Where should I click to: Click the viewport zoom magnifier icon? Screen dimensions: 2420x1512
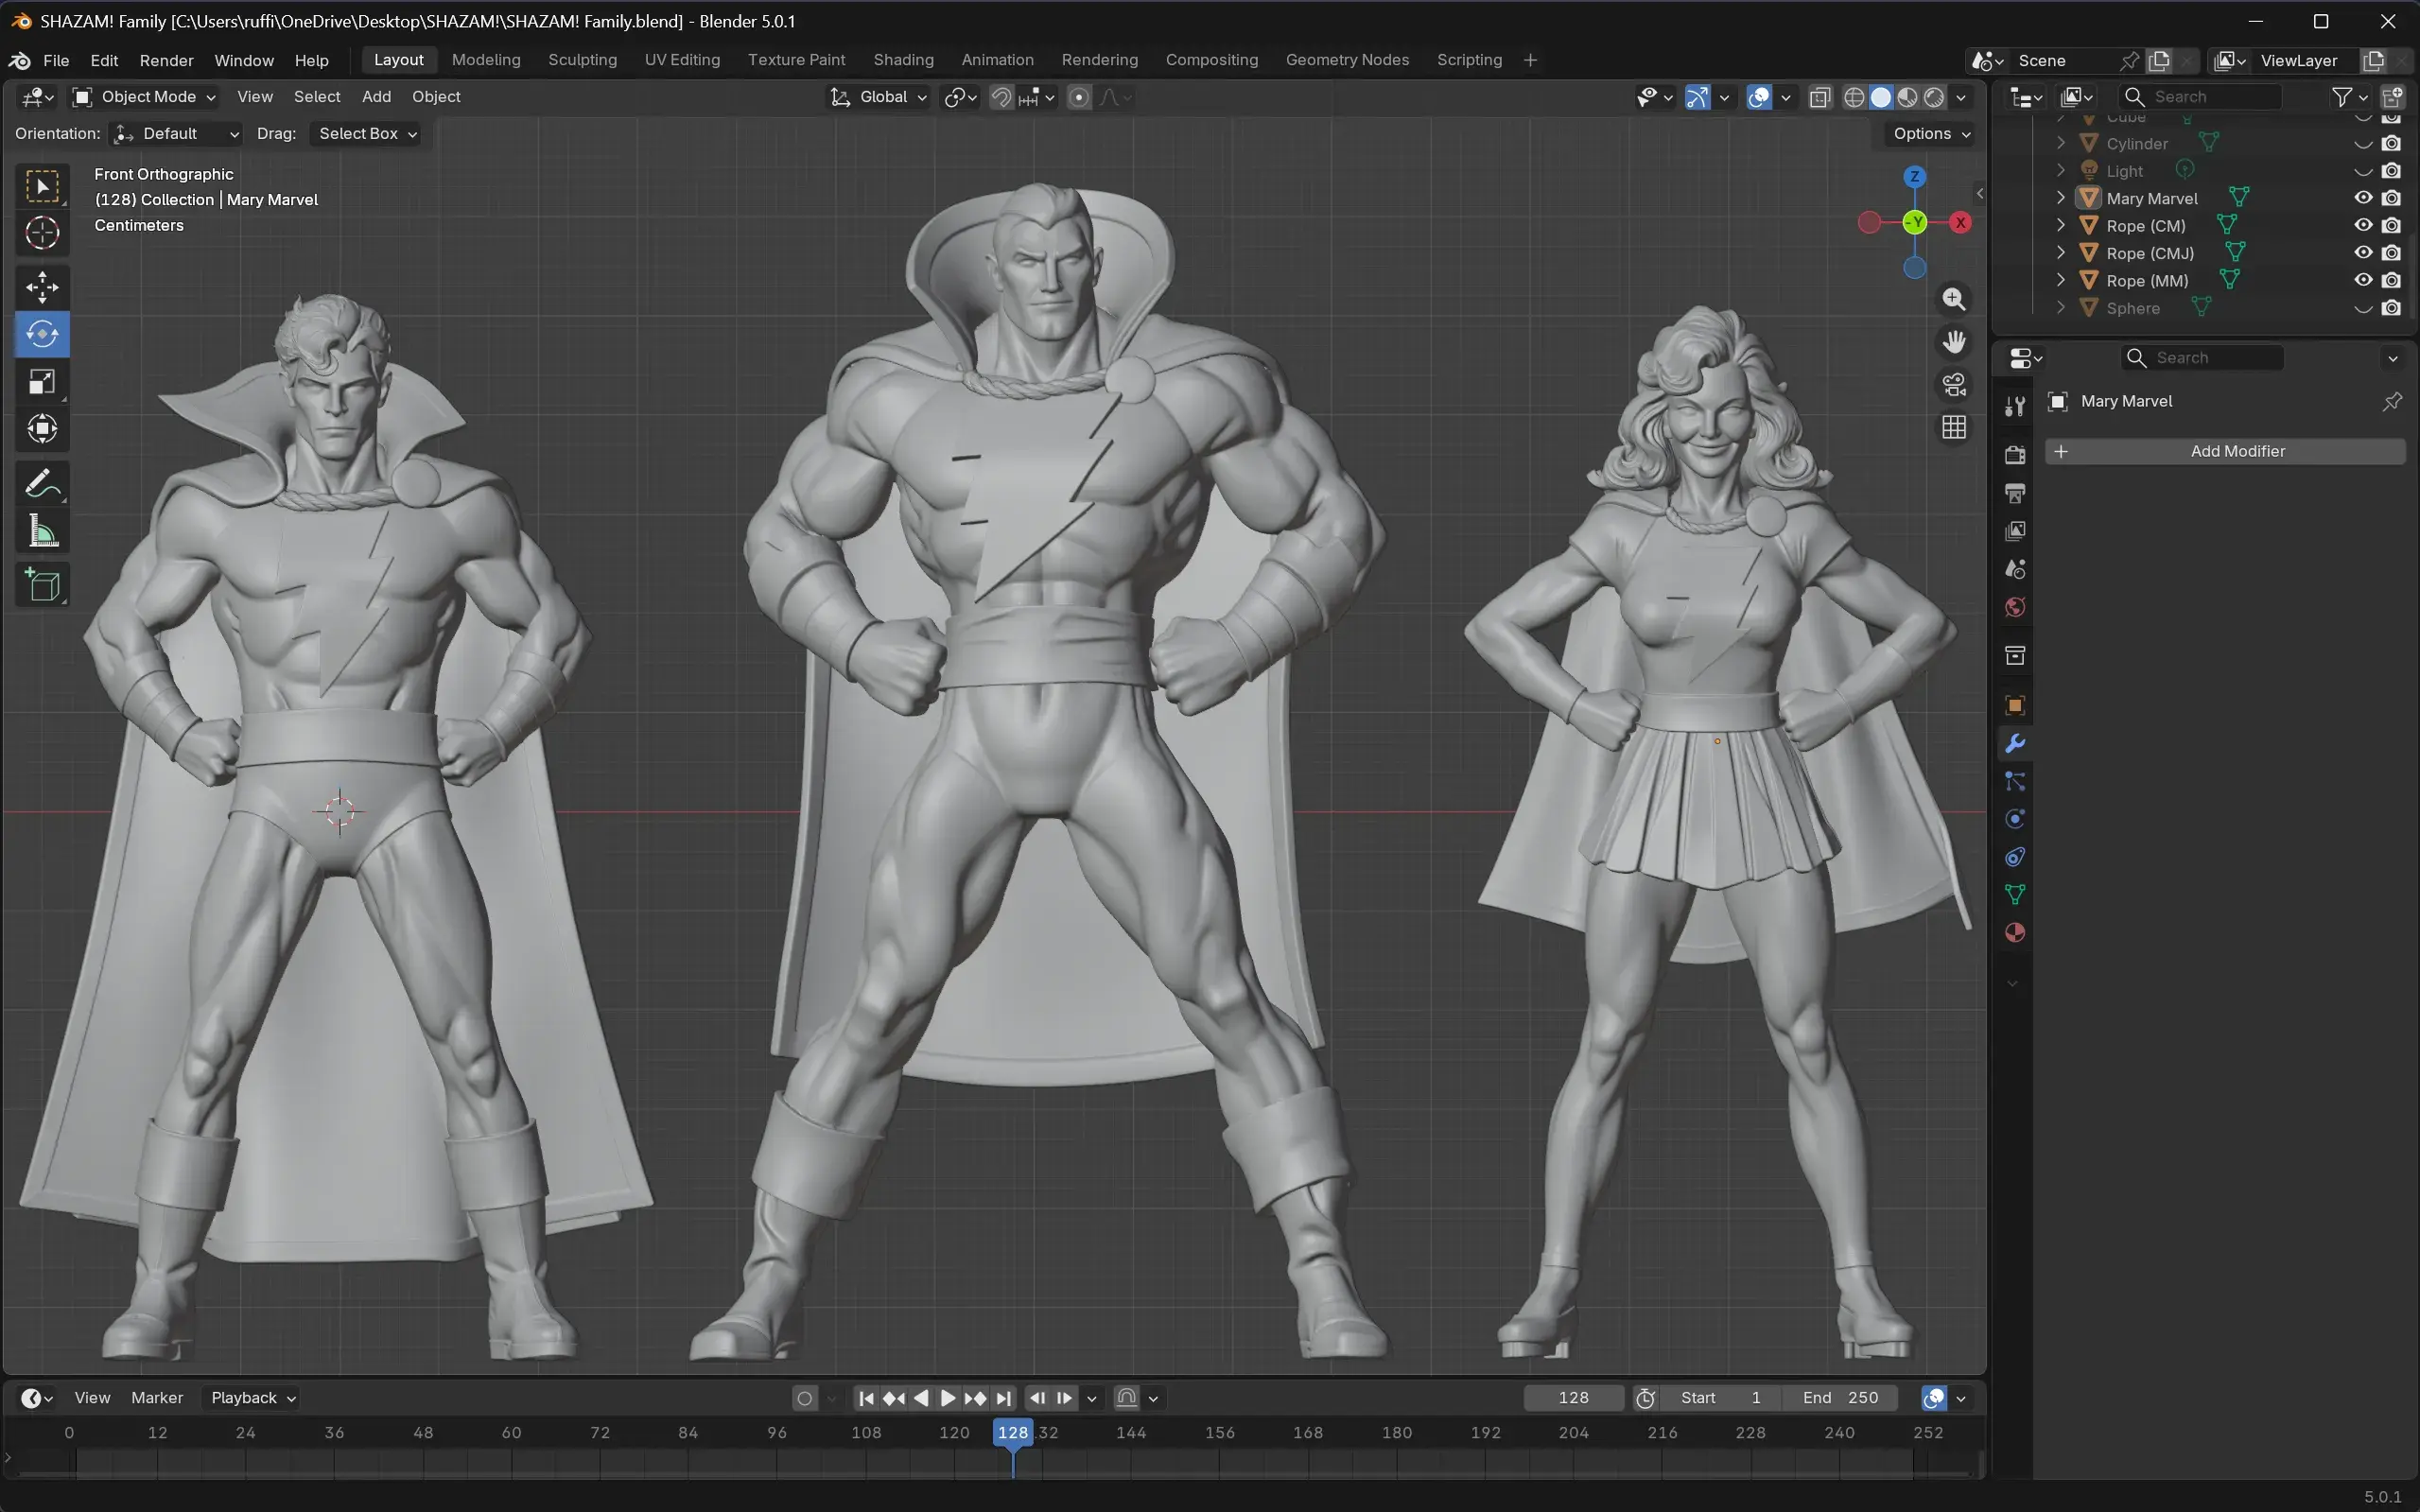(x=1953, y=299)
